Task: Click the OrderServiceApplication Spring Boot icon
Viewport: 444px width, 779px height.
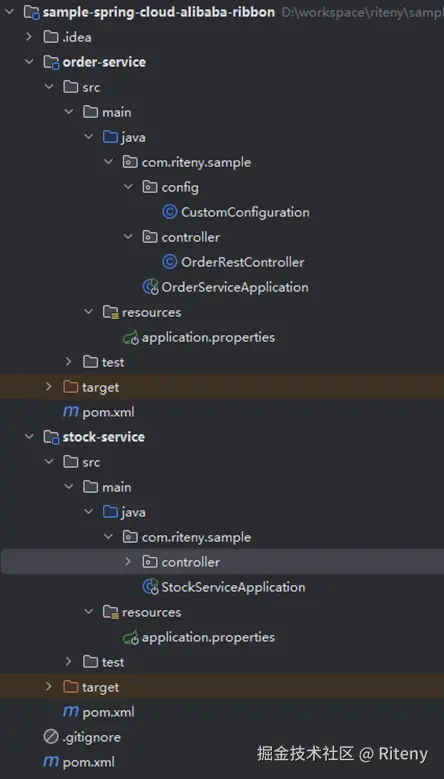Action: coord(150,287)
